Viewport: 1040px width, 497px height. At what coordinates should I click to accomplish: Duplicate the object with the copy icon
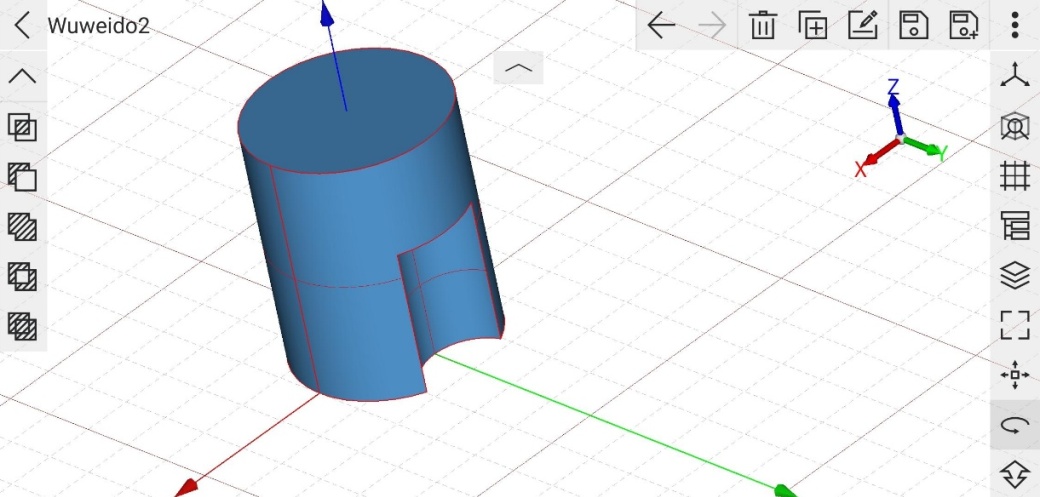[813, 25]
